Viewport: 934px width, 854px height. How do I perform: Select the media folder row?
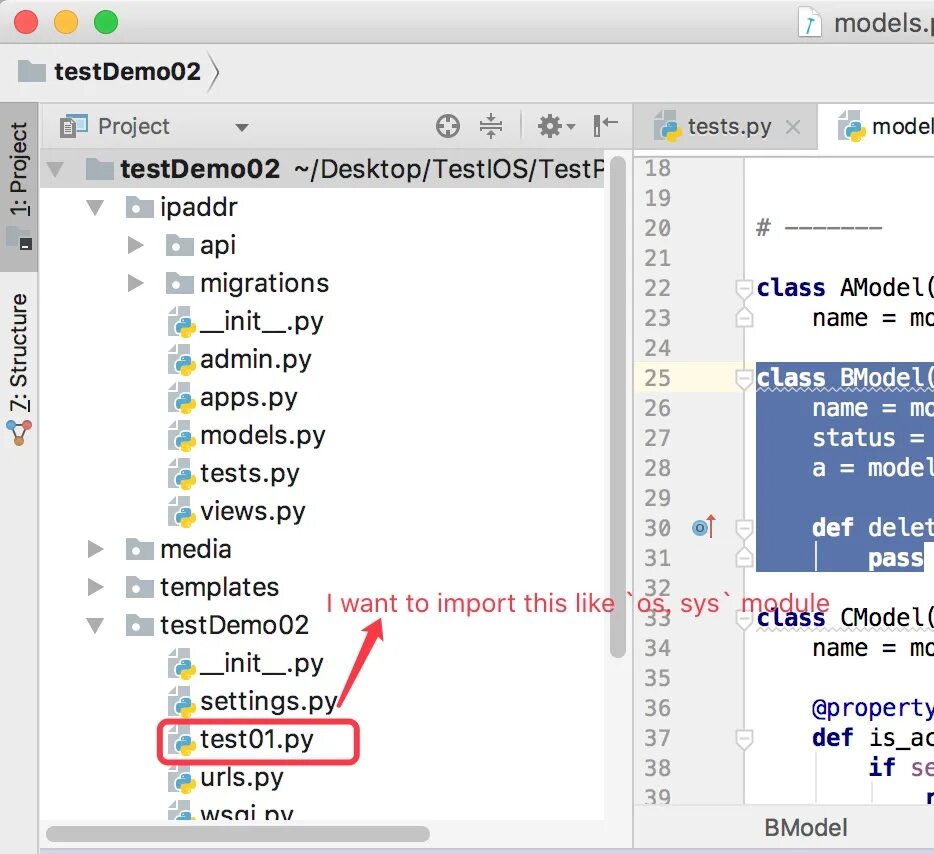[x=322, y=548]
